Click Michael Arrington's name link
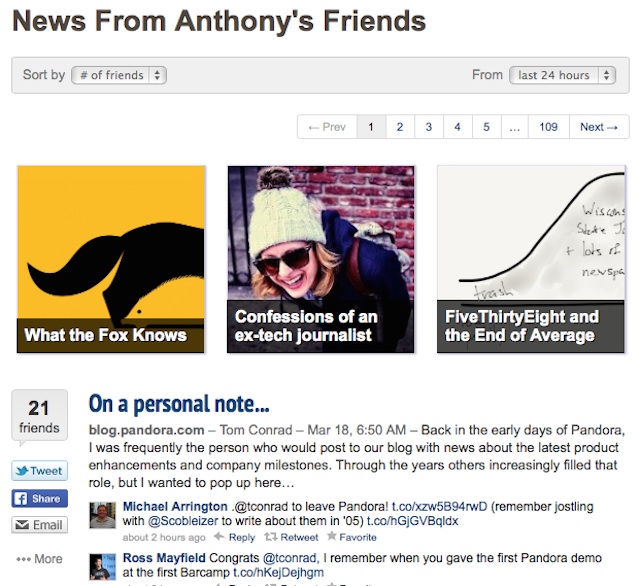Image resolution: width=640 pixels, height=586 pixels. coord(175,506)
